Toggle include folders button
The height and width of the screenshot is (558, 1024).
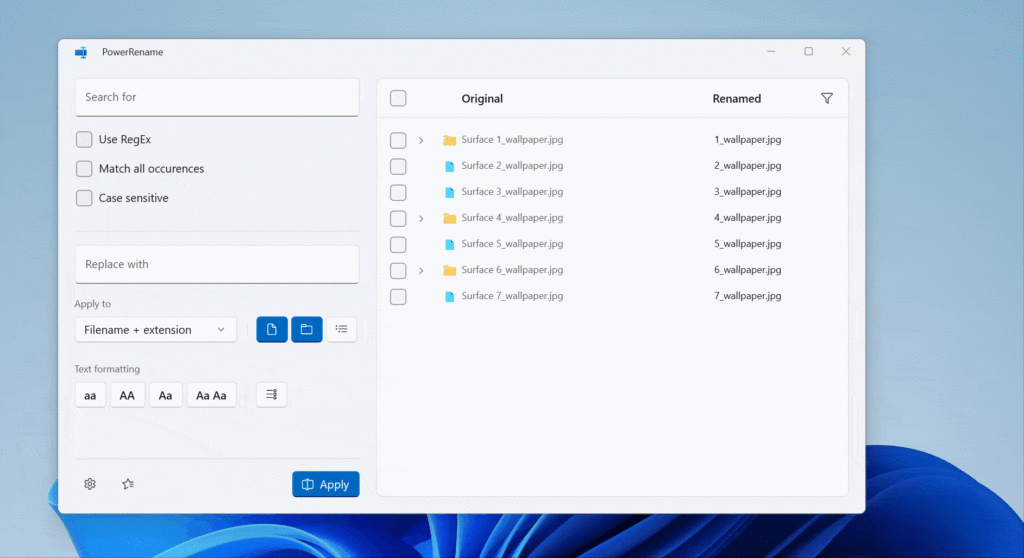pyautogui.click(x=306, y=329)
